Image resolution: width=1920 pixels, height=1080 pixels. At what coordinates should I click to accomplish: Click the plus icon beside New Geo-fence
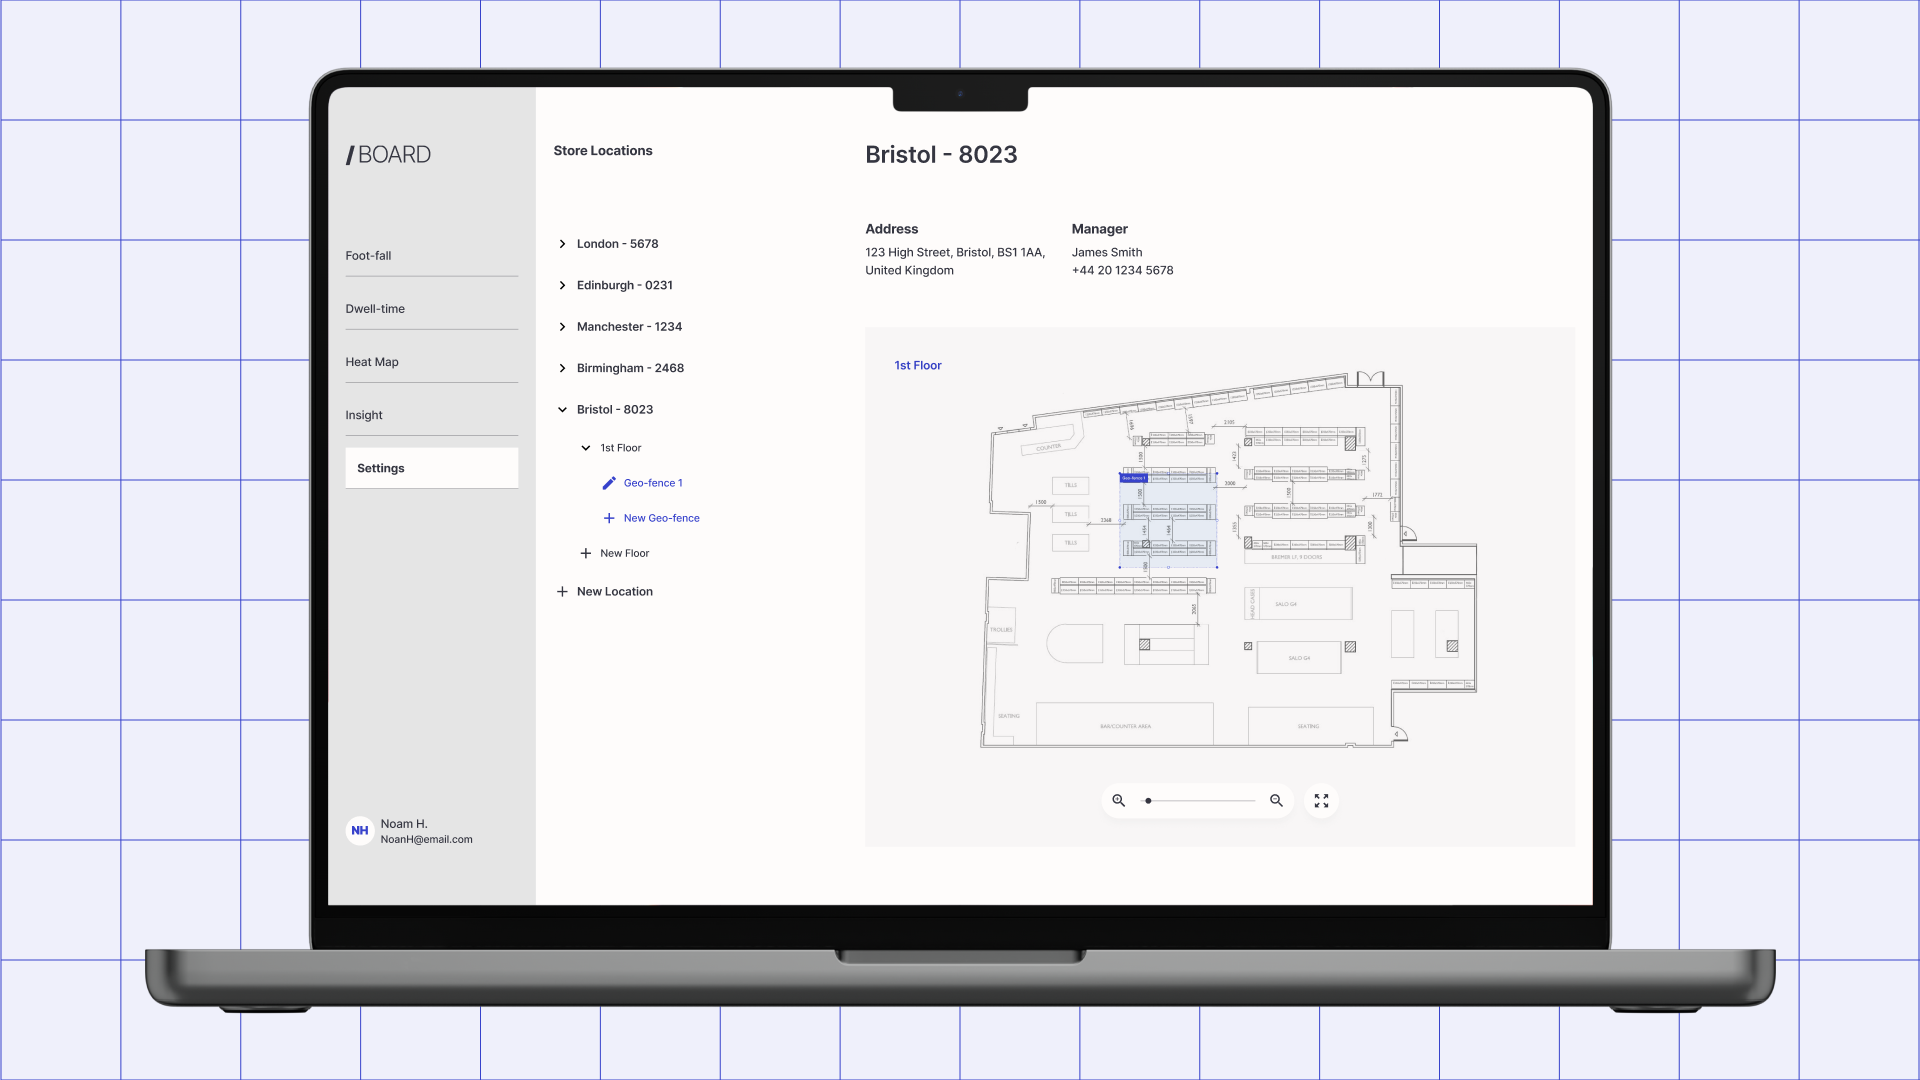click(x=609, y=518)
